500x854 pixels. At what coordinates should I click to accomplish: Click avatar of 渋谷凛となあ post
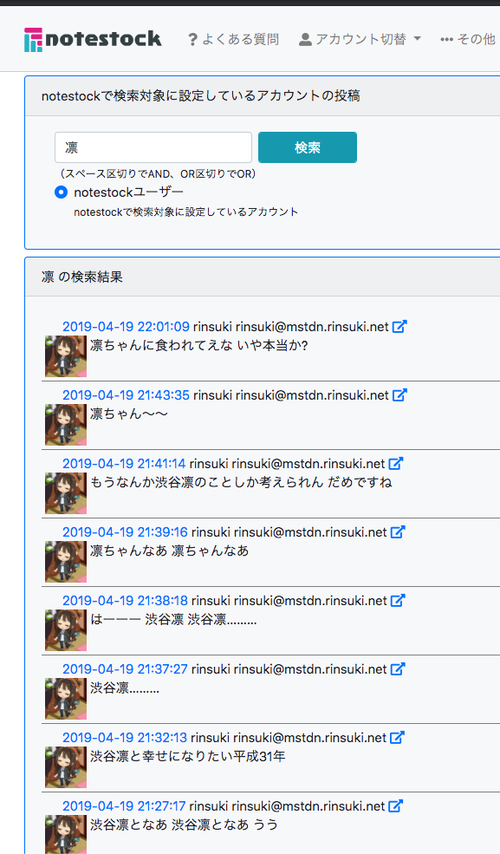click(65, 834)
